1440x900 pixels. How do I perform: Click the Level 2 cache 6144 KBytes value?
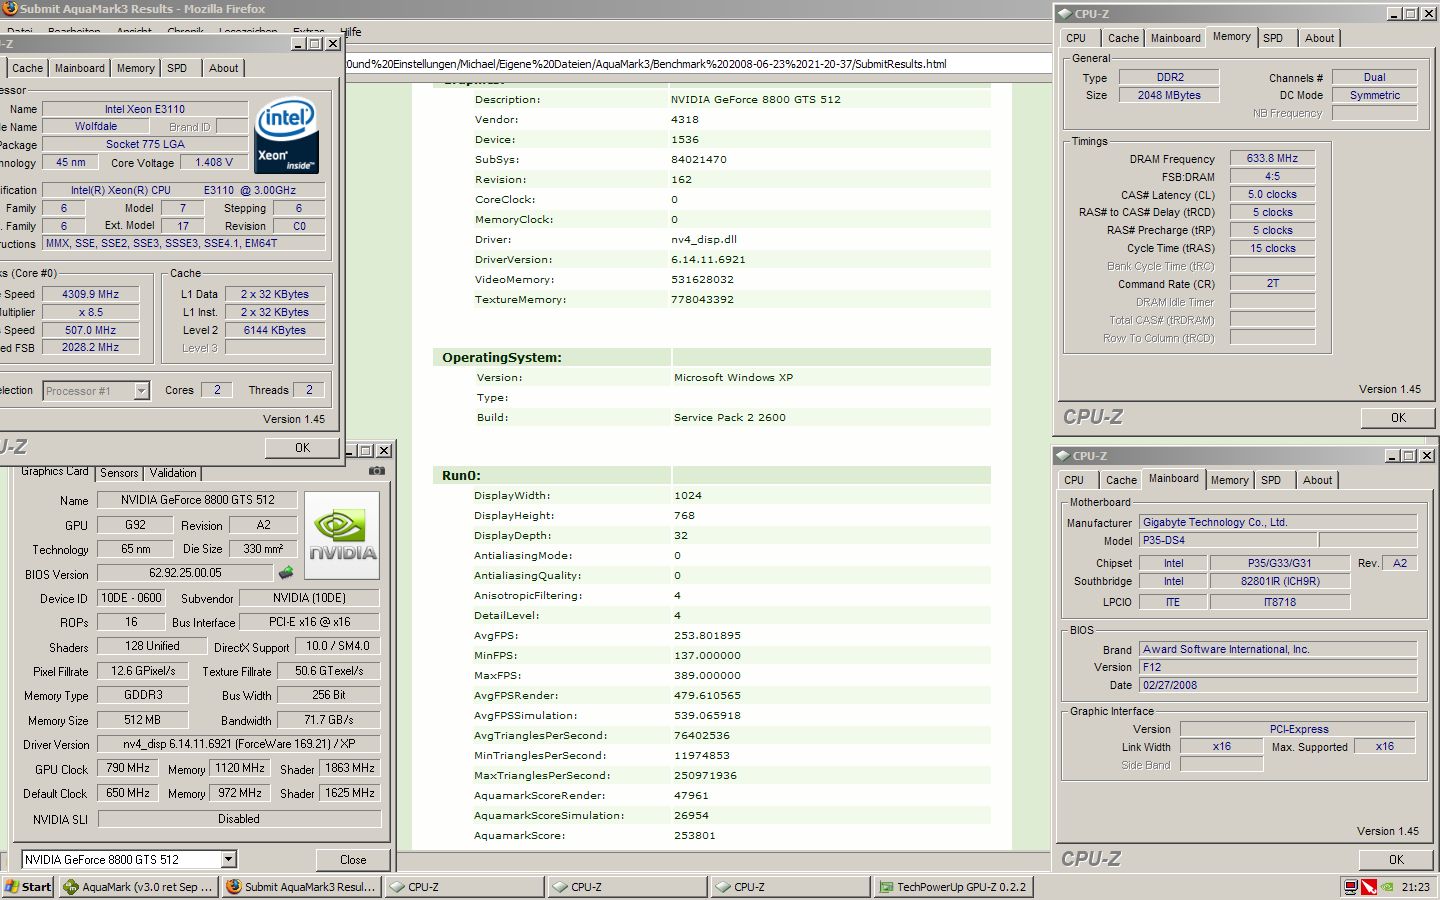pos(275,330)
